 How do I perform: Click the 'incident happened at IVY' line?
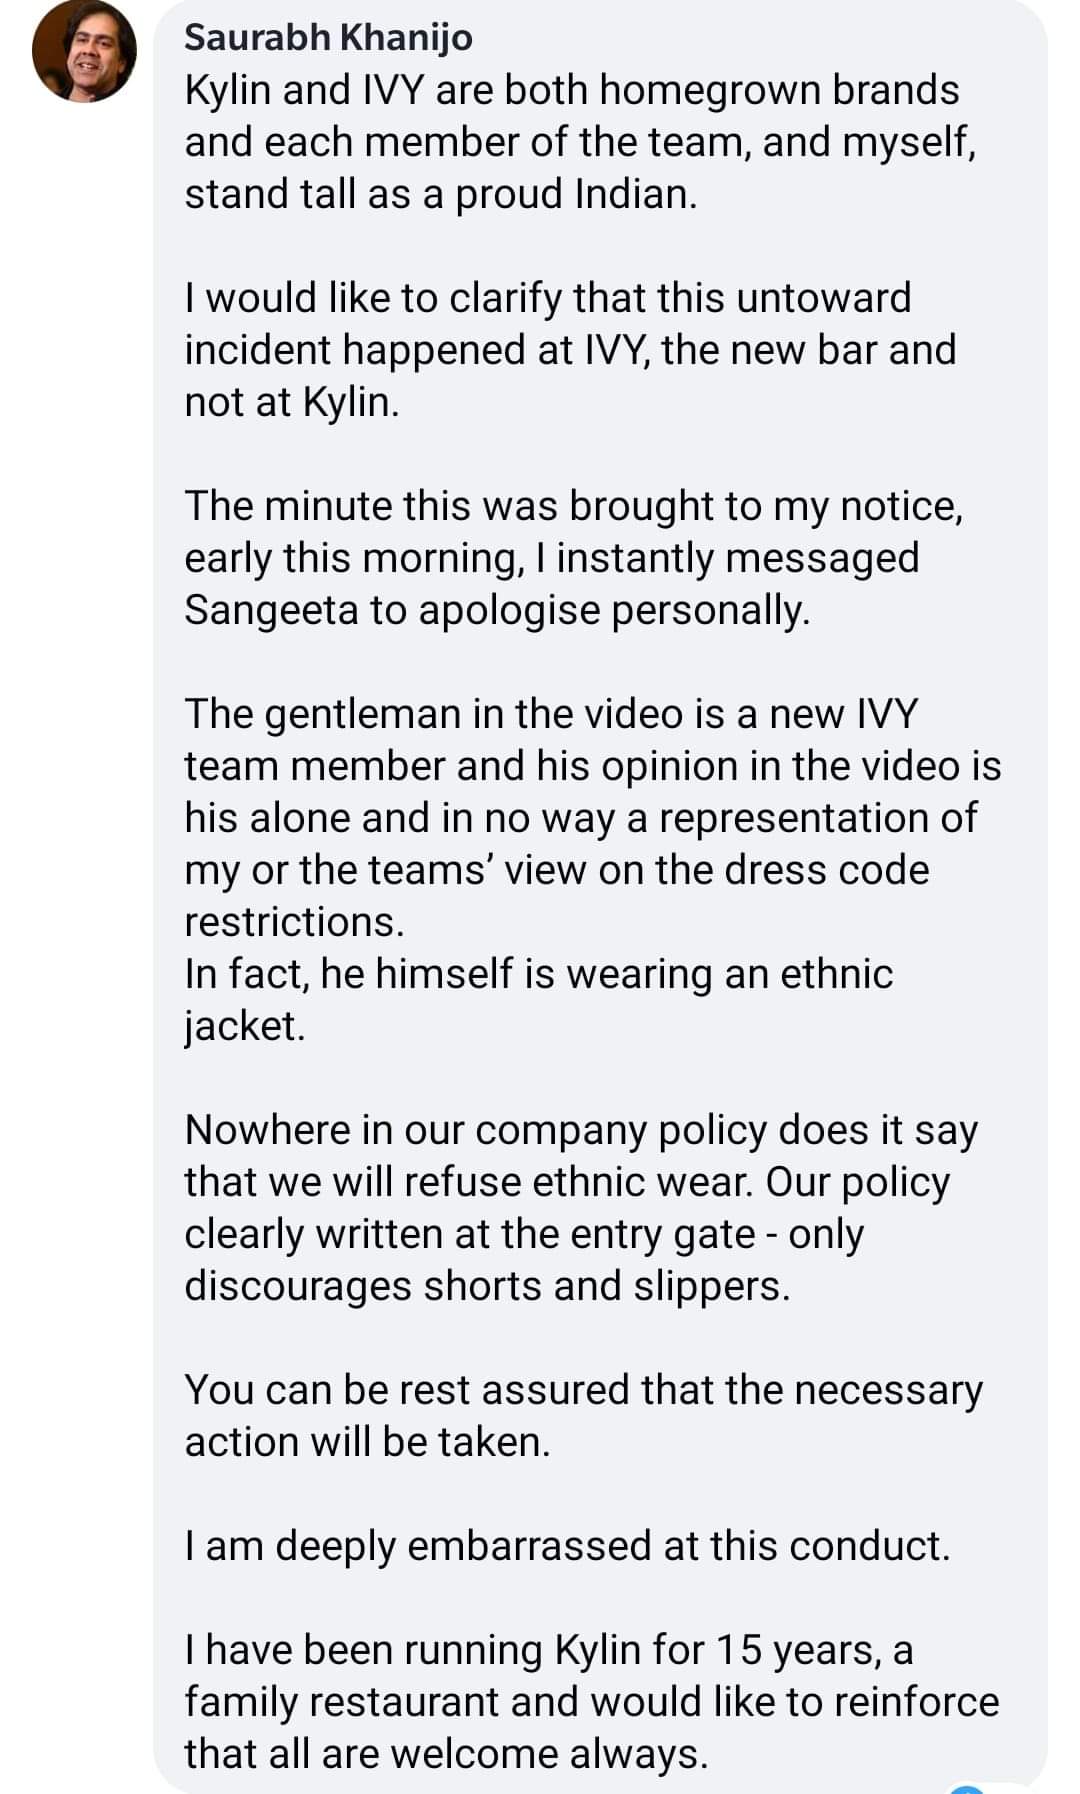tap(570, 350)
